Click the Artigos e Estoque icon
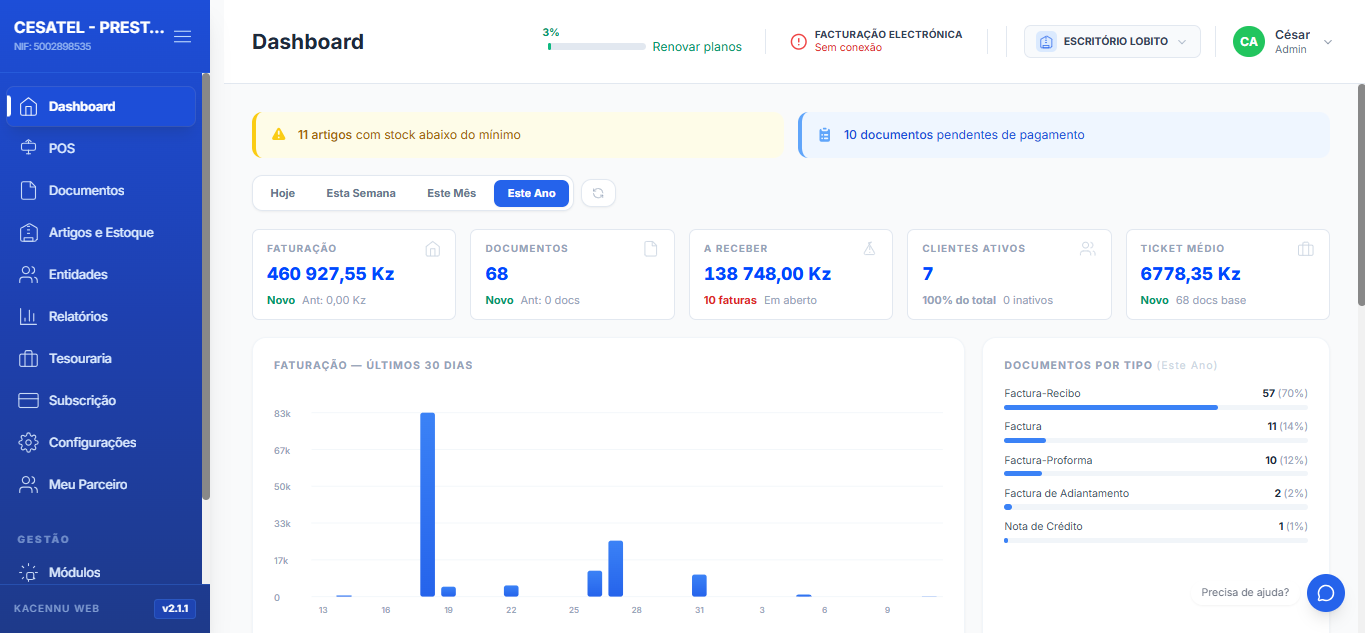The image size is (1365, 633). 29,232
